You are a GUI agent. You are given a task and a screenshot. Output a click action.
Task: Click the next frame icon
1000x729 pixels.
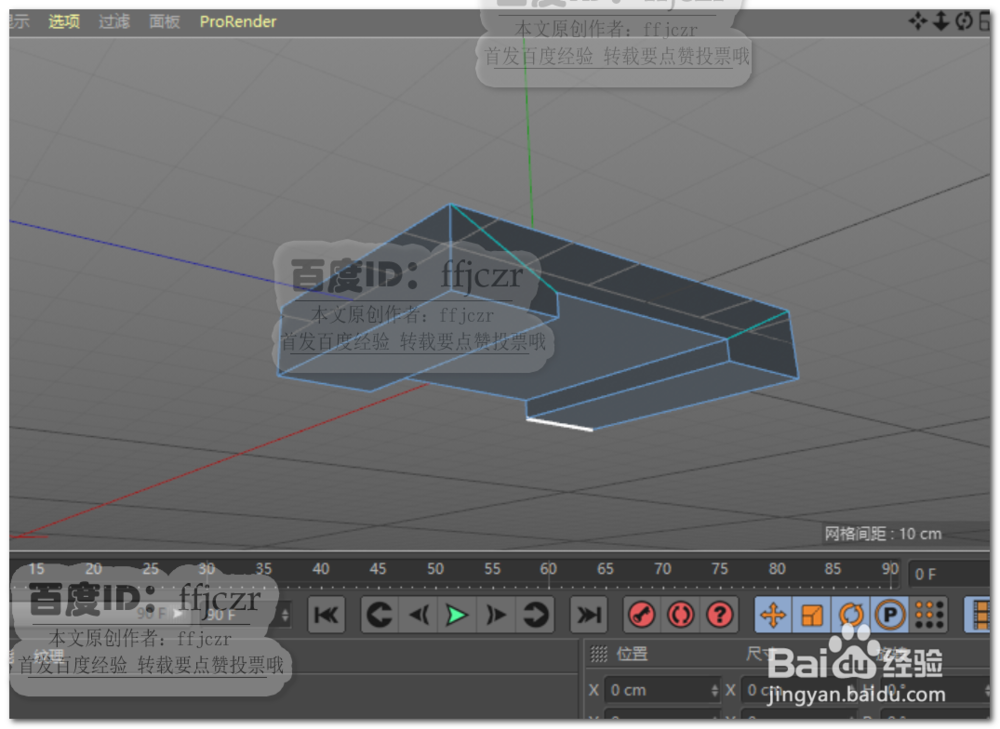(x=495, y=616)
